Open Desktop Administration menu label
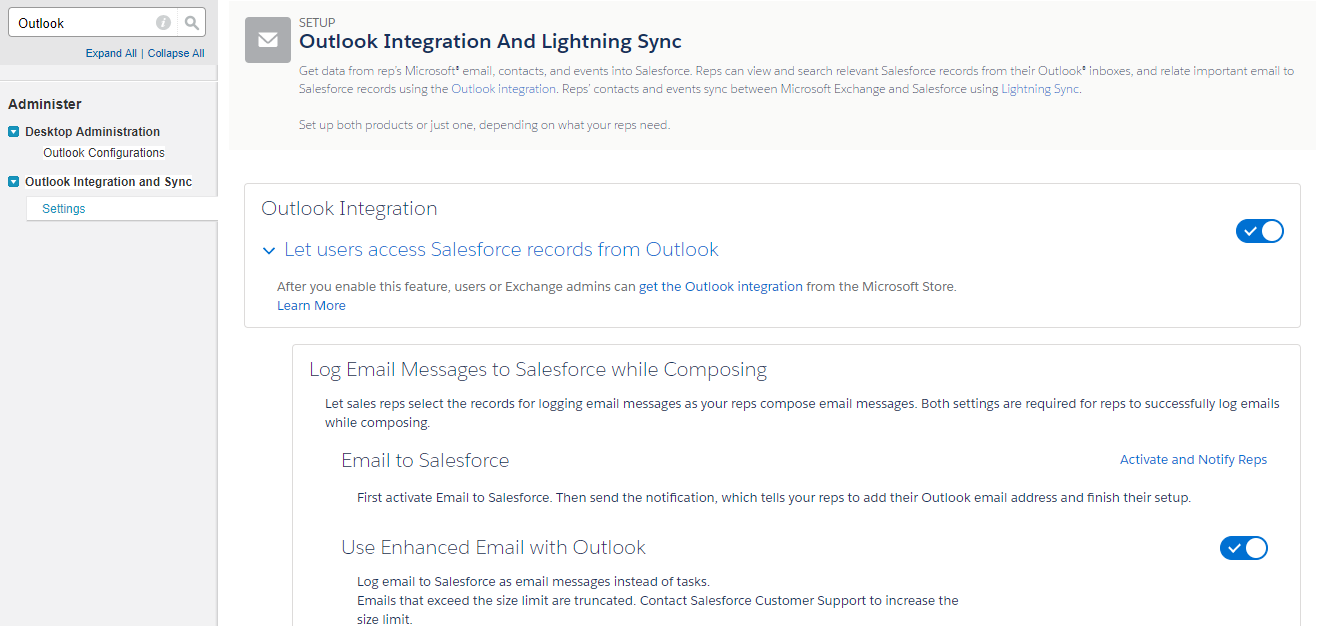The height and width of the screenshot is (626, 1322). pos(93,132)
